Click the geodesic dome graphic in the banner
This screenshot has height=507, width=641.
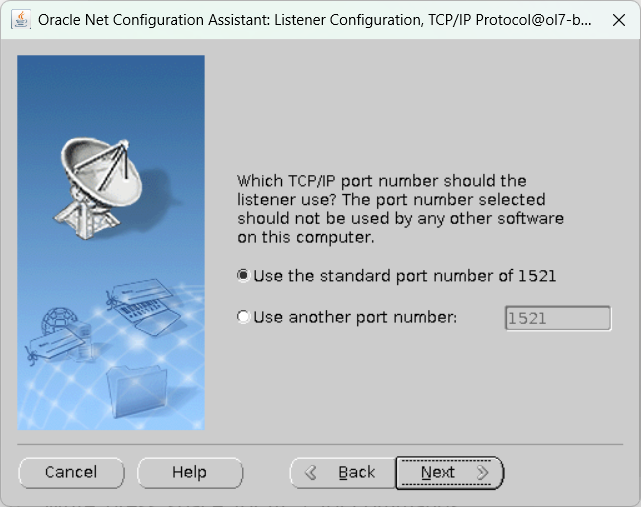click(58, 321)
